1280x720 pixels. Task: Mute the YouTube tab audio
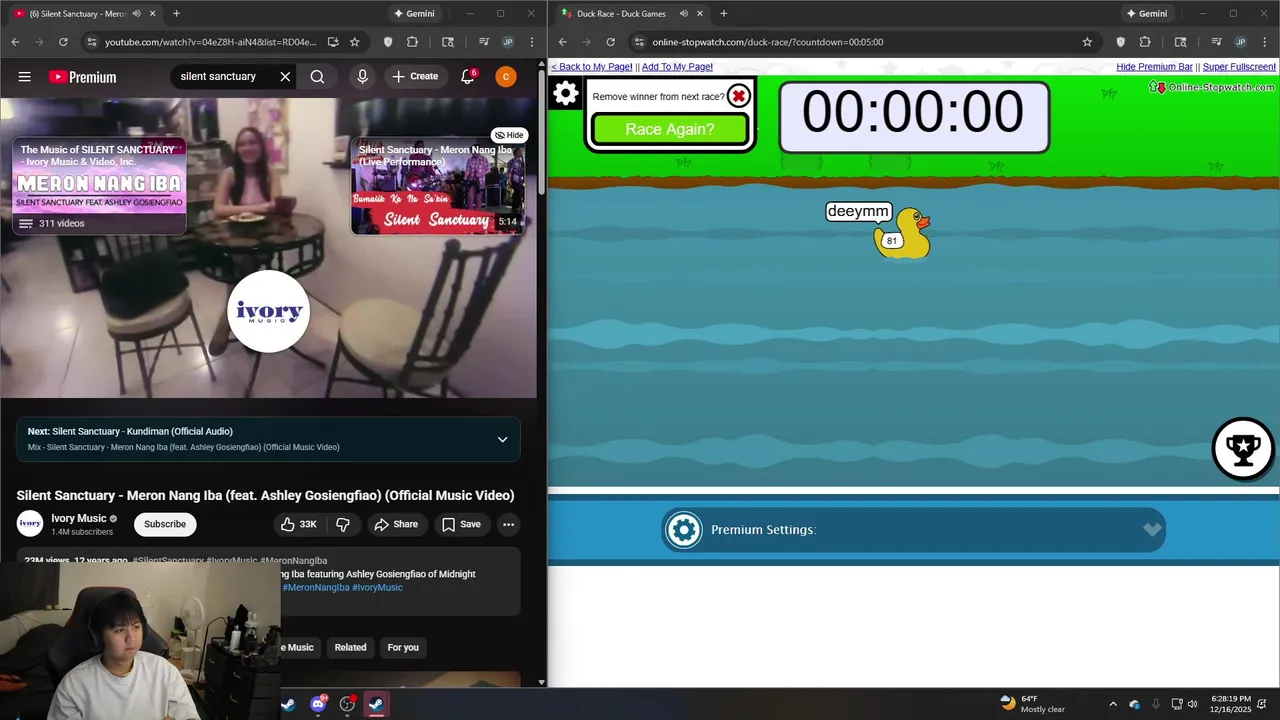(137, 14)
